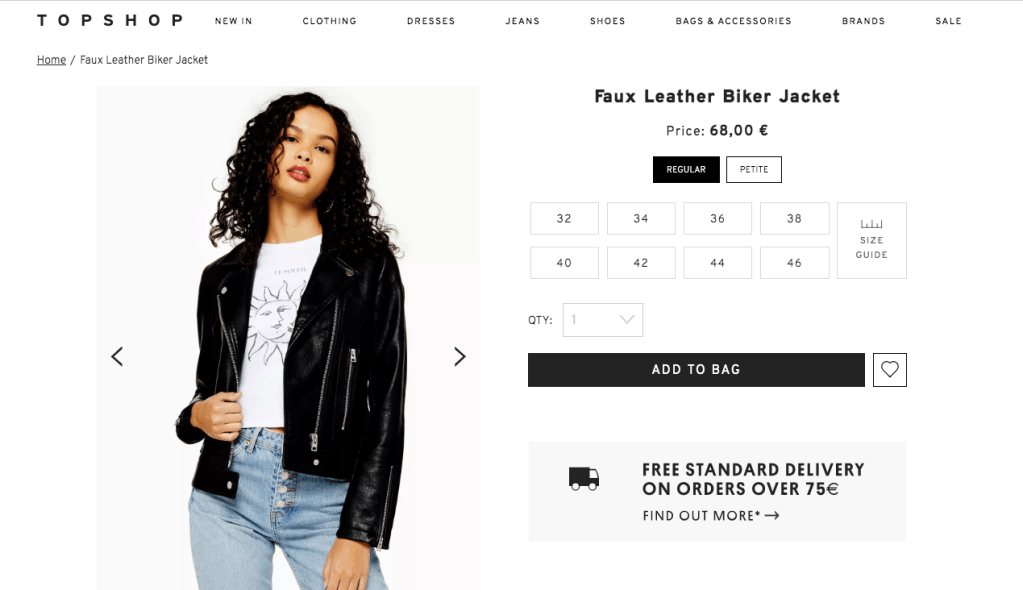The height and width of the screenshot is (590, 1023).
Task: Open the Clothing menu
Action: 329,21
